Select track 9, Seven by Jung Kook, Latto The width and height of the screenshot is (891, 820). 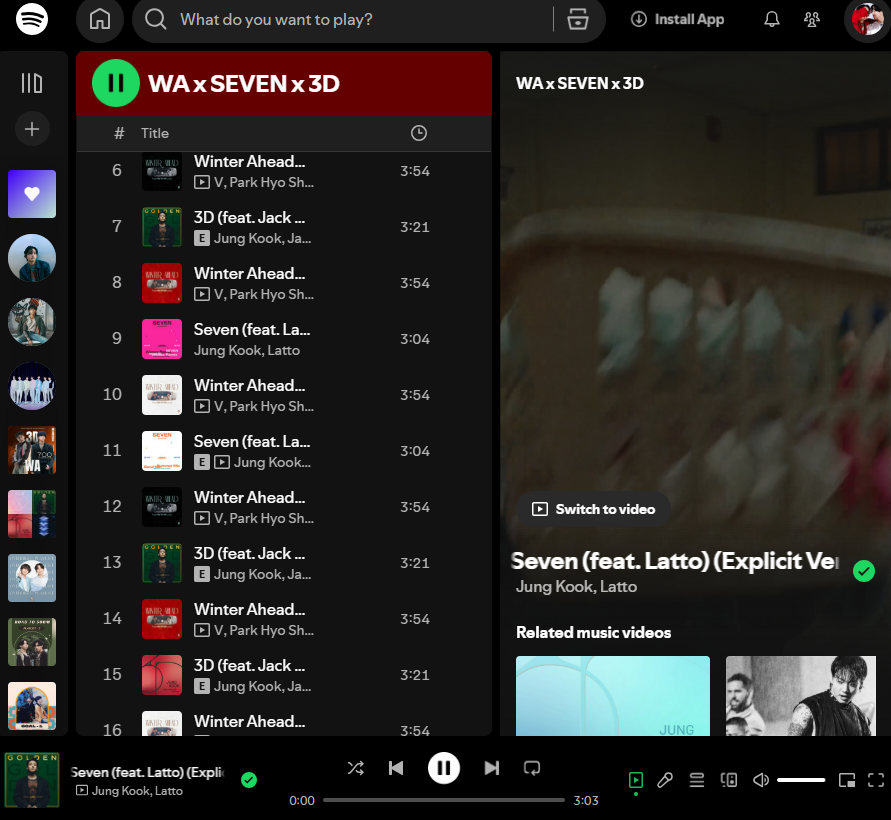pyautogui.click(x=284, y=339)
